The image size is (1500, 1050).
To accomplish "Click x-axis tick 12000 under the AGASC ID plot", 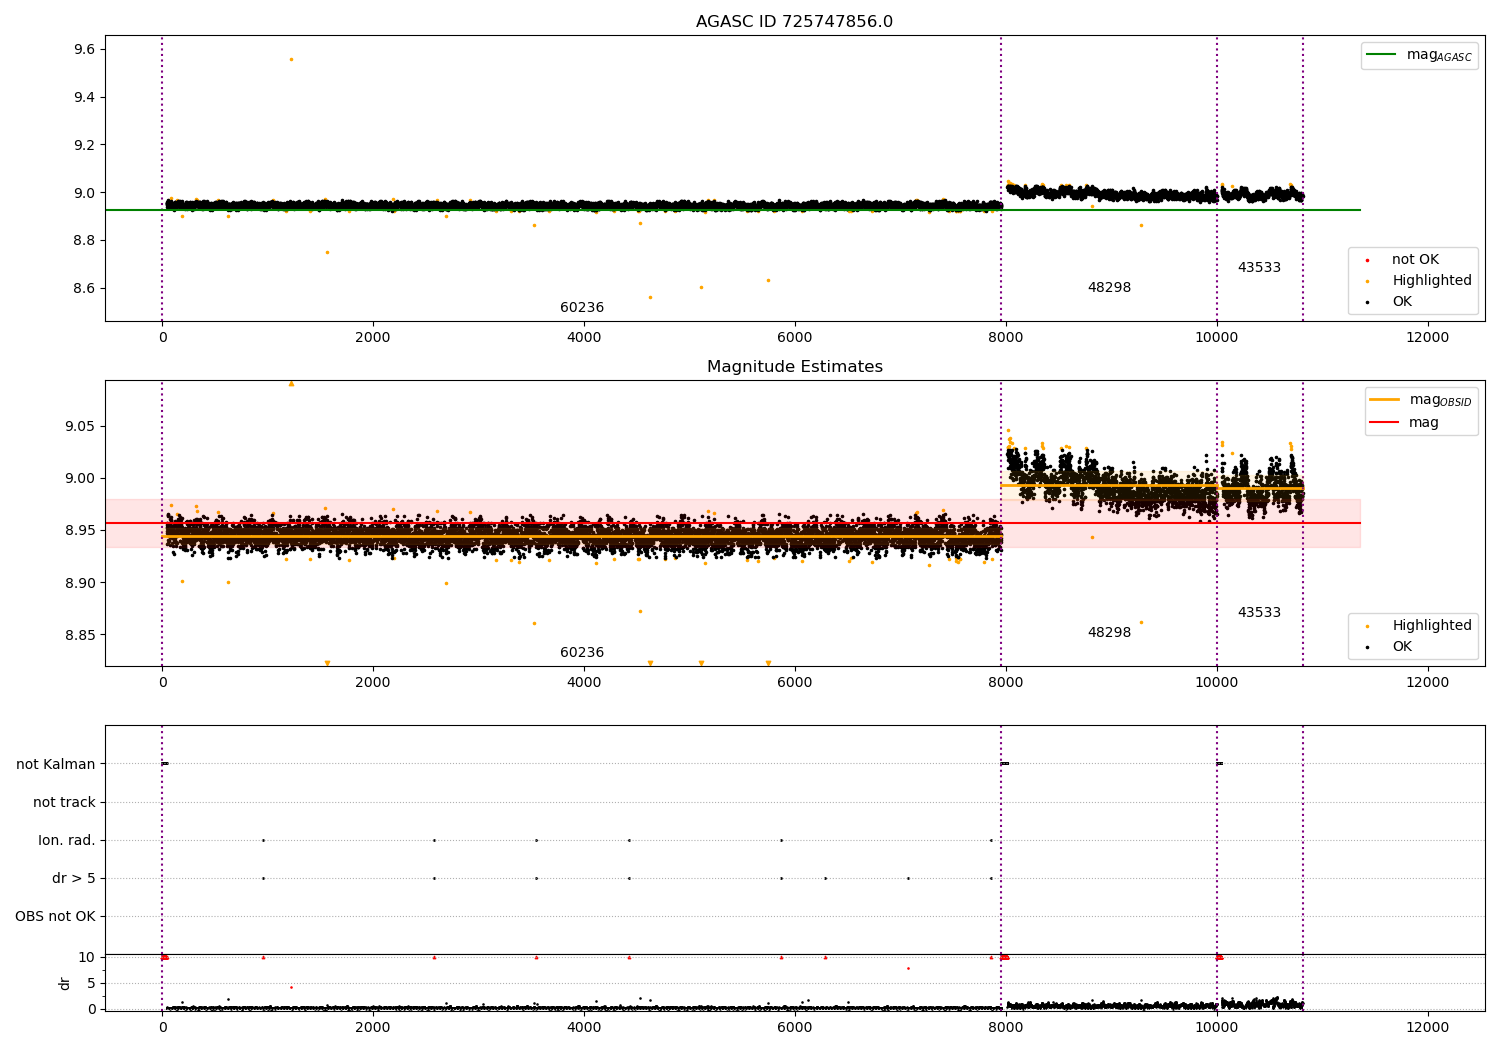I will click(x=1427, y=338).
